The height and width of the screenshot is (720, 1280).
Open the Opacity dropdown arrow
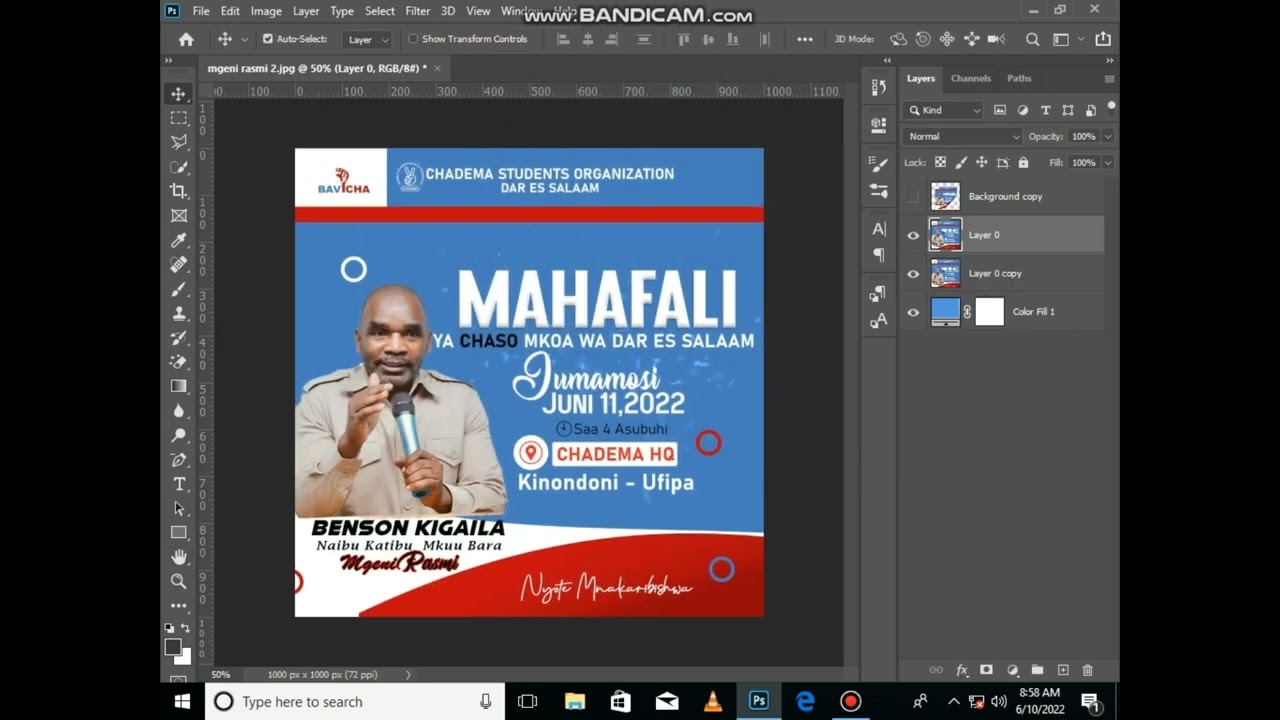1107,136
